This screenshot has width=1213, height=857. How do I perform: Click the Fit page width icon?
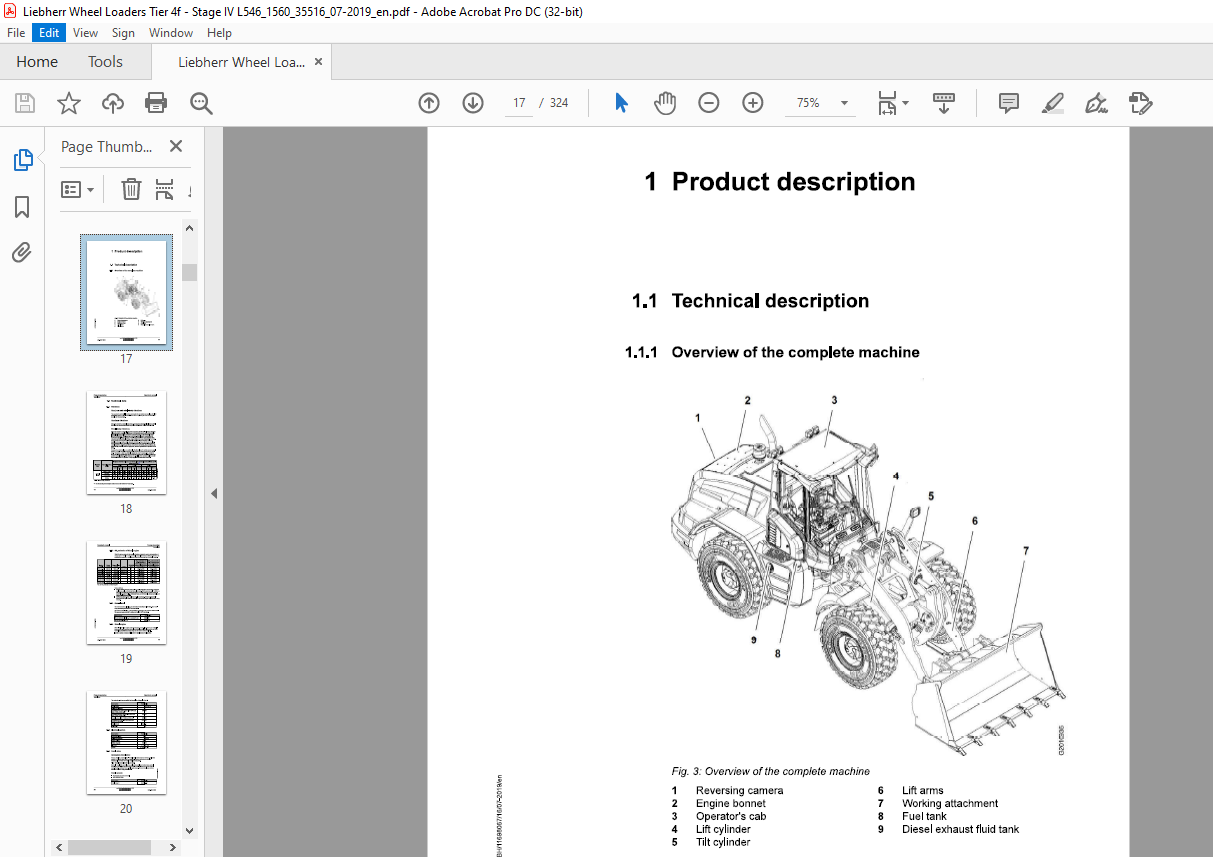point(886,103)
